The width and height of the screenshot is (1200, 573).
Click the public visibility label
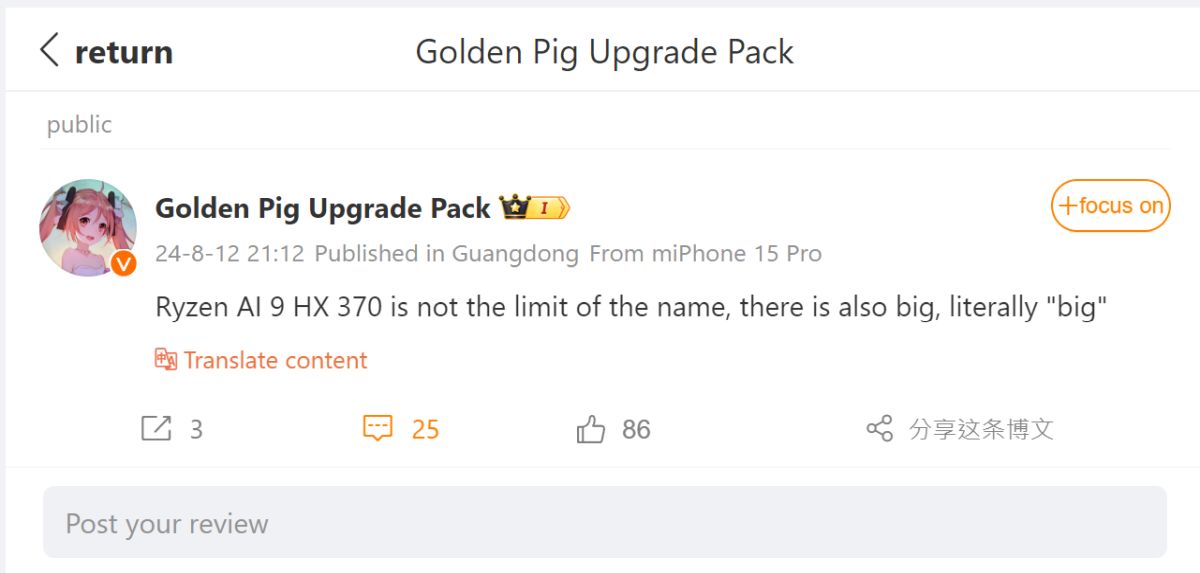[79, 125]
